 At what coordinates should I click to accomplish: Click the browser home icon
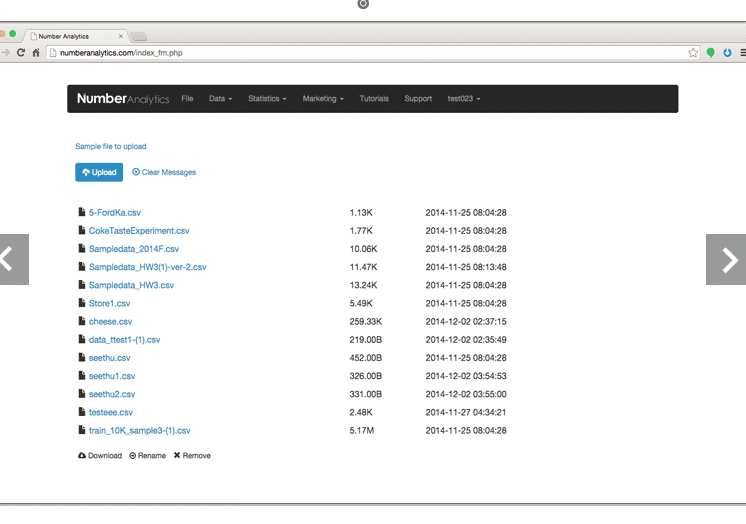point(37,52)
